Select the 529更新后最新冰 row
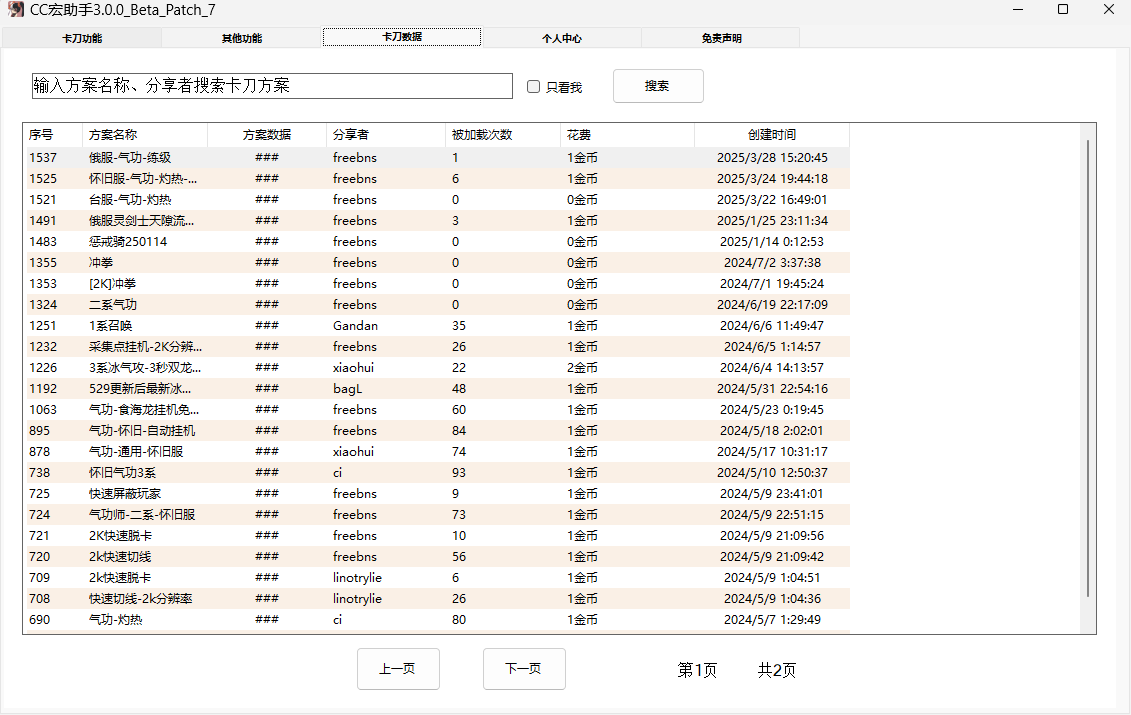Image resolution: width=1131 pixels, height=715 pixels. [438, 388]
